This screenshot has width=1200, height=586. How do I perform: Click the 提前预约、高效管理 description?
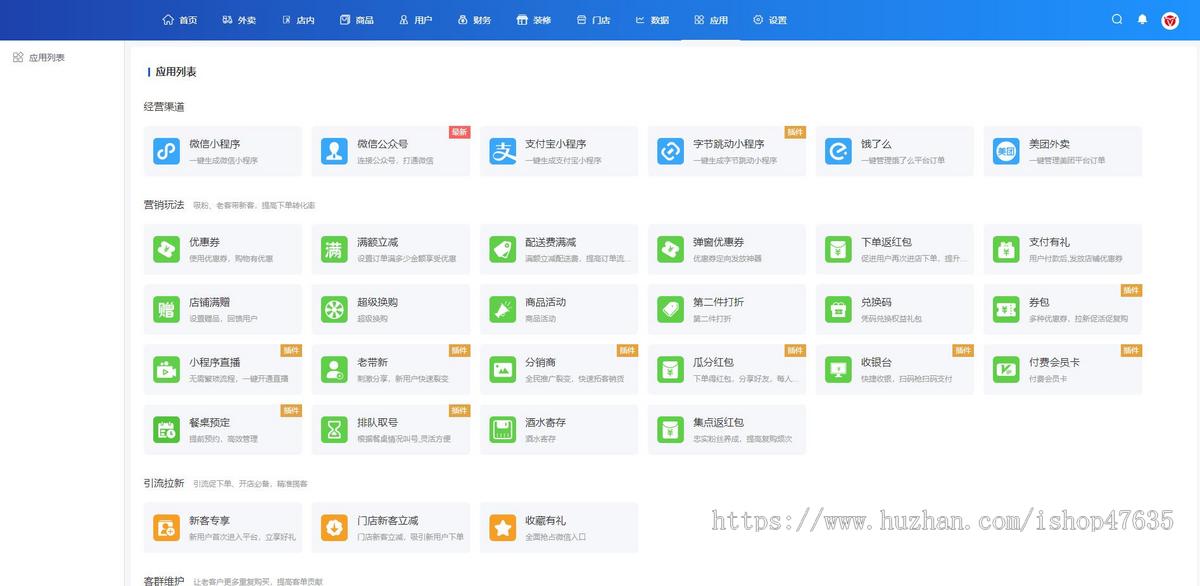pos(224,439)
